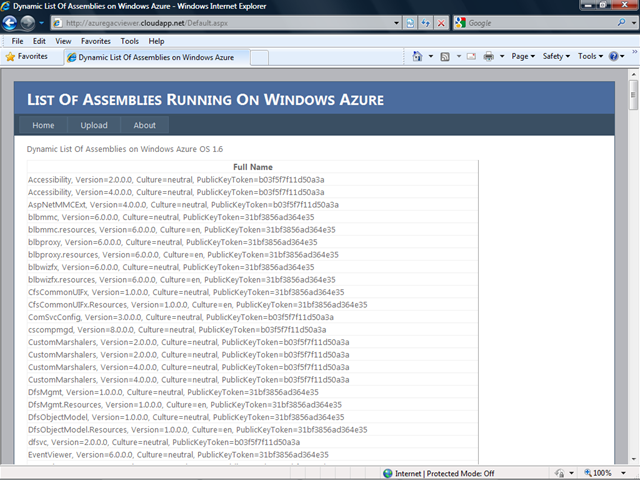Click the AspNetMMCExt assembly row
640x480 pixels.
253,204
